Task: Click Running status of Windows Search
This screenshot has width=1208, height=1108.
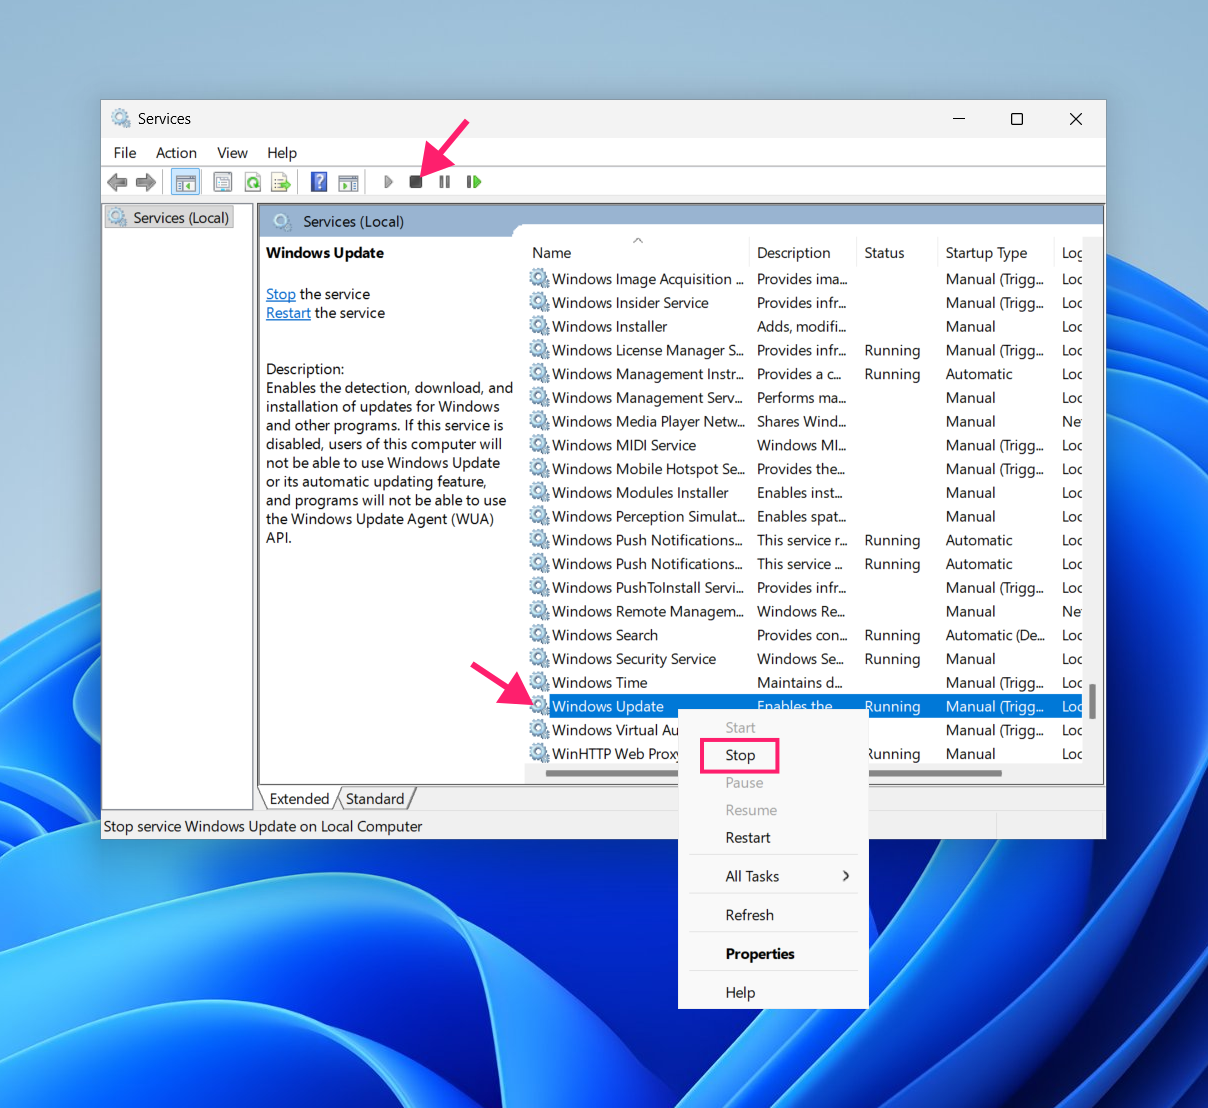Action: point(892,635)
